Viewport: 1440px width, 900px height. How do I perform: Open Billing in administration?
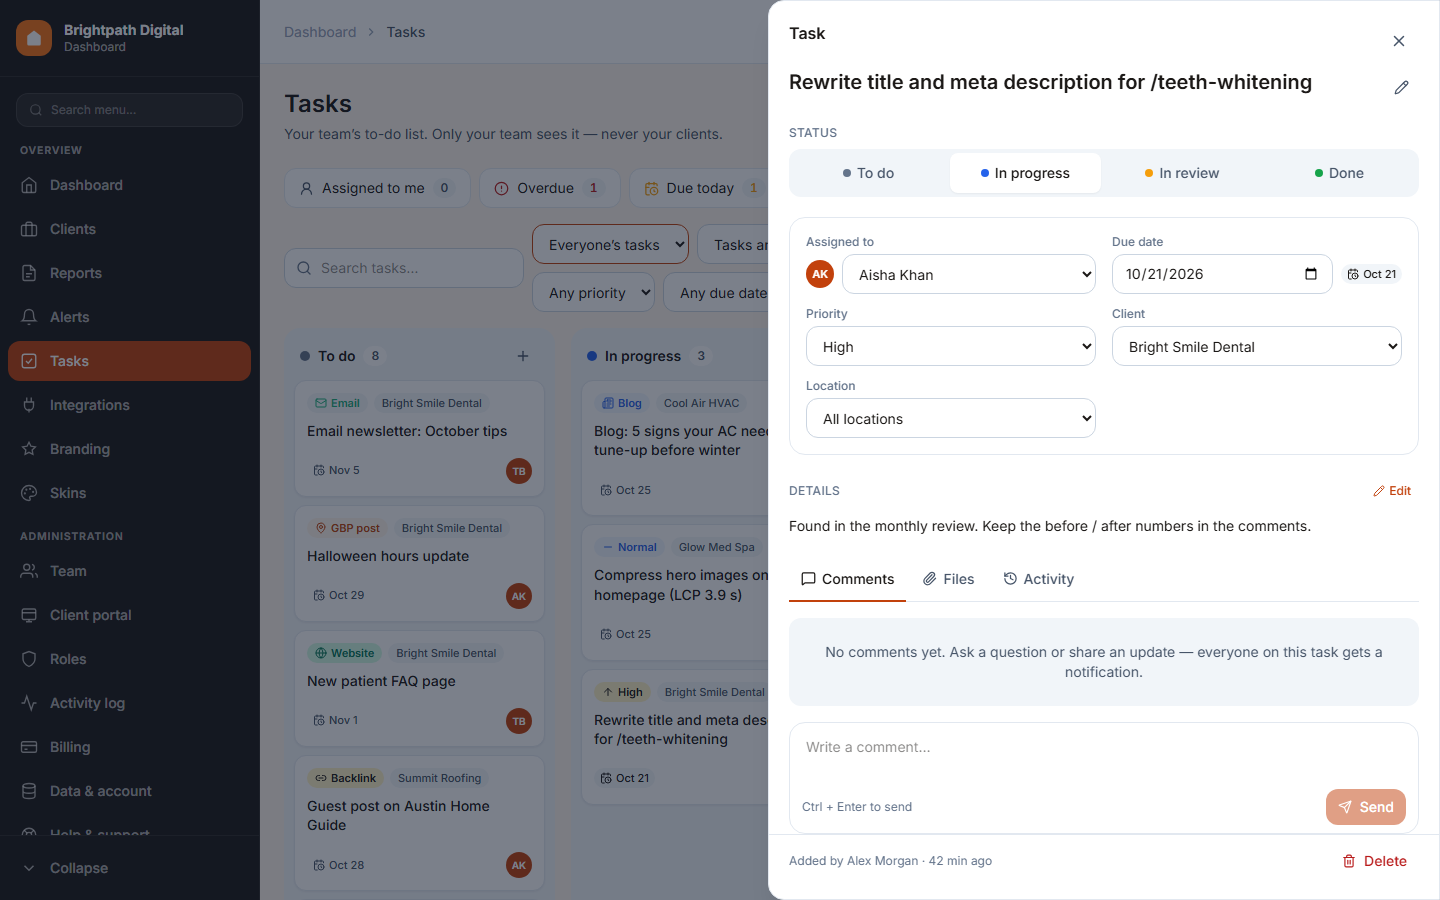[129, 747]
